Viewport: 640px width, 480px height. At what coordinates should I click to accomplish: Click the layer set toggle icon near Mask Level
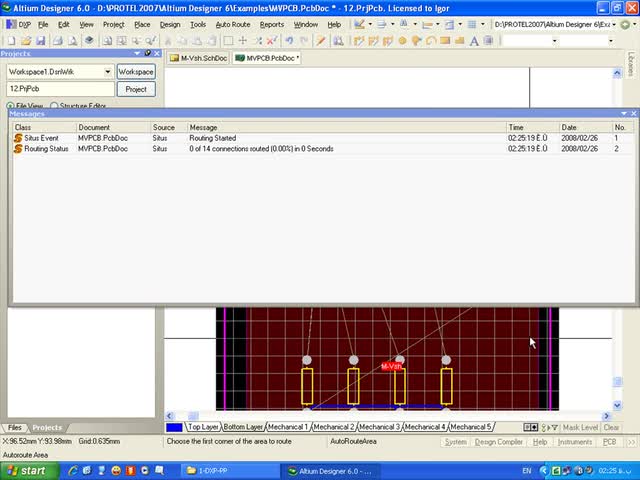pyautogui.click(x=531, y=427)
